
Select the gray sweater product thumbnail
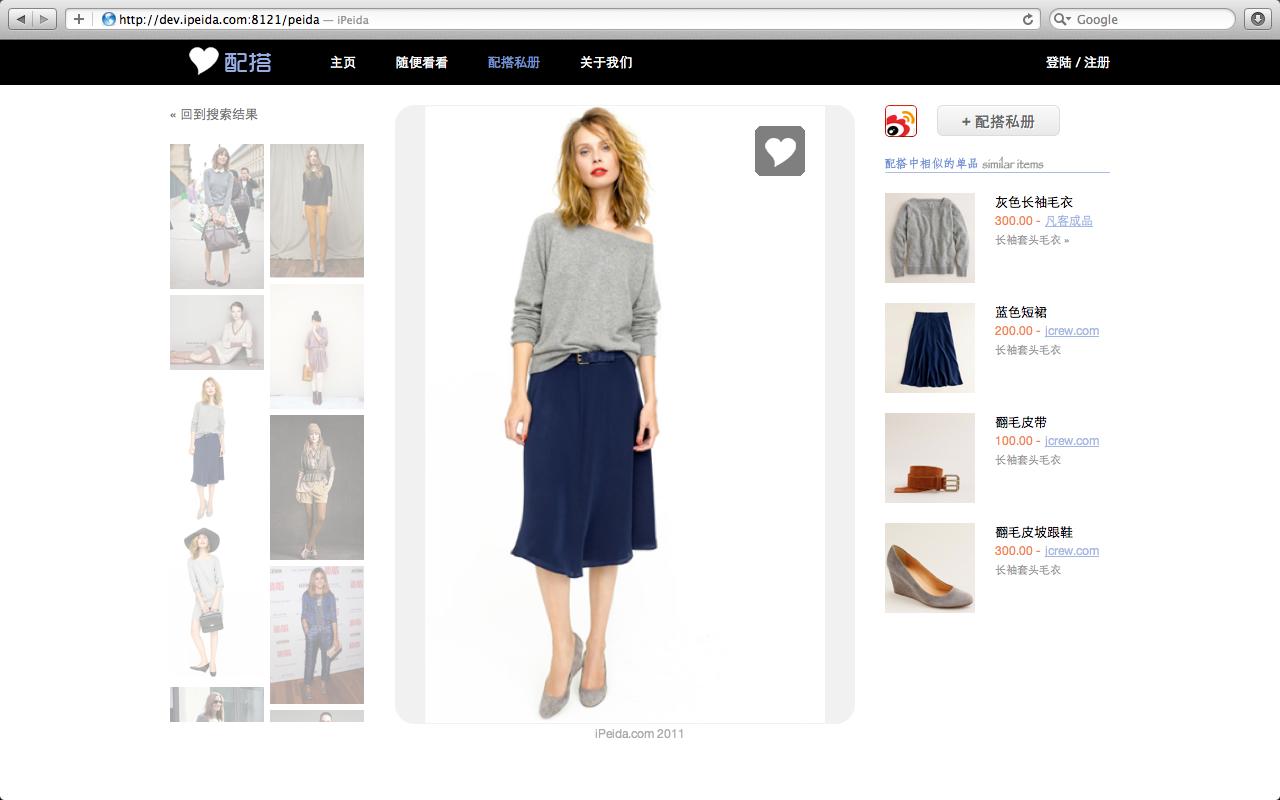pos(930,238)
